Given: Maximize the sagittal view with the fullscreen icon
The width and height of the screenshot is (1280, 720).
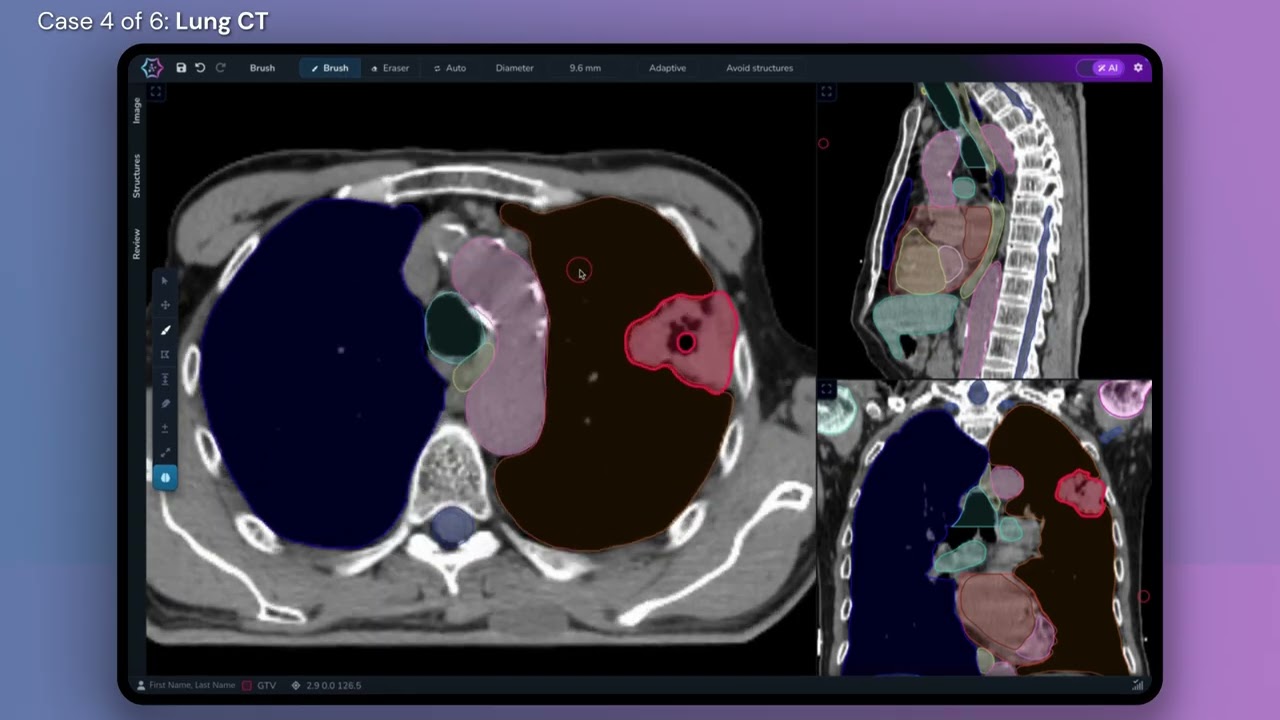Looking at the screenshot, I should point(827,92).
